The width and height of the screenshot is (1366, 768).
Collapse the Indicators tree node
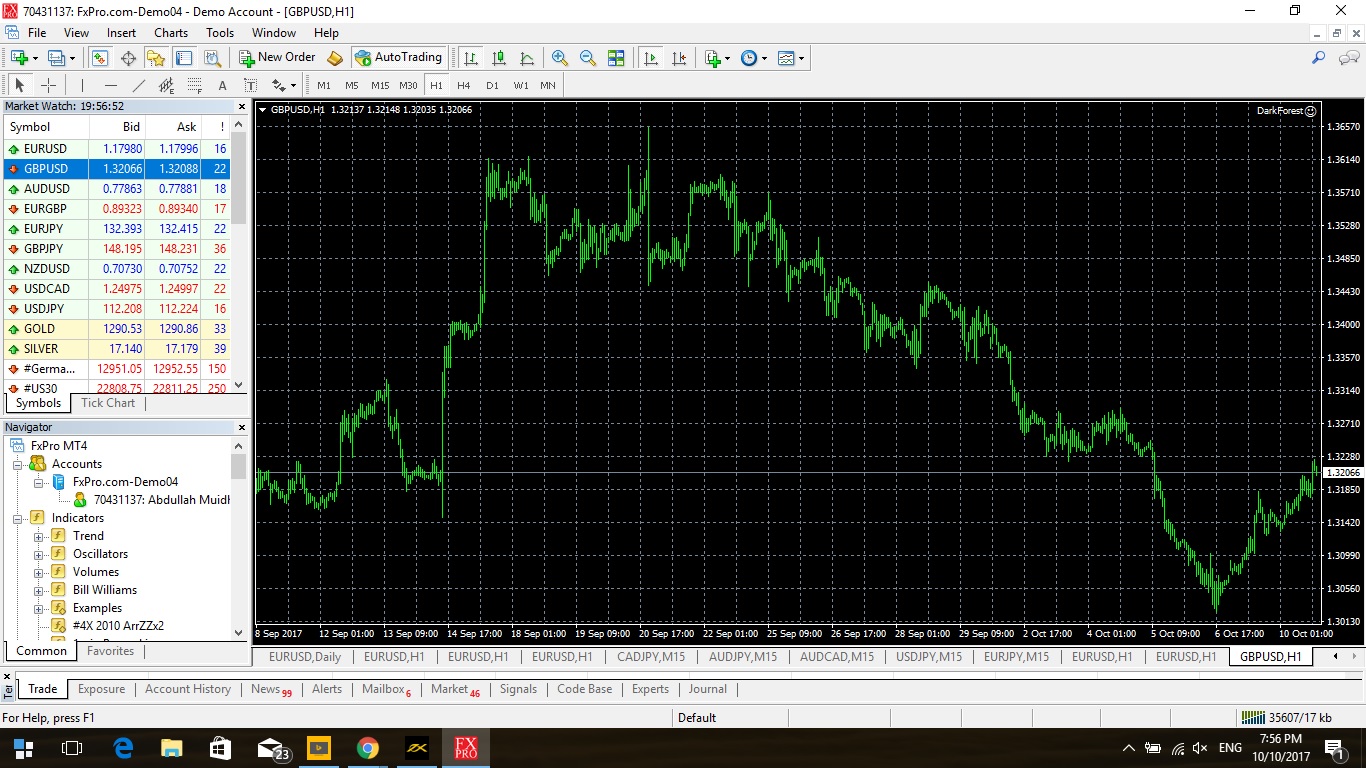(18, 518)
